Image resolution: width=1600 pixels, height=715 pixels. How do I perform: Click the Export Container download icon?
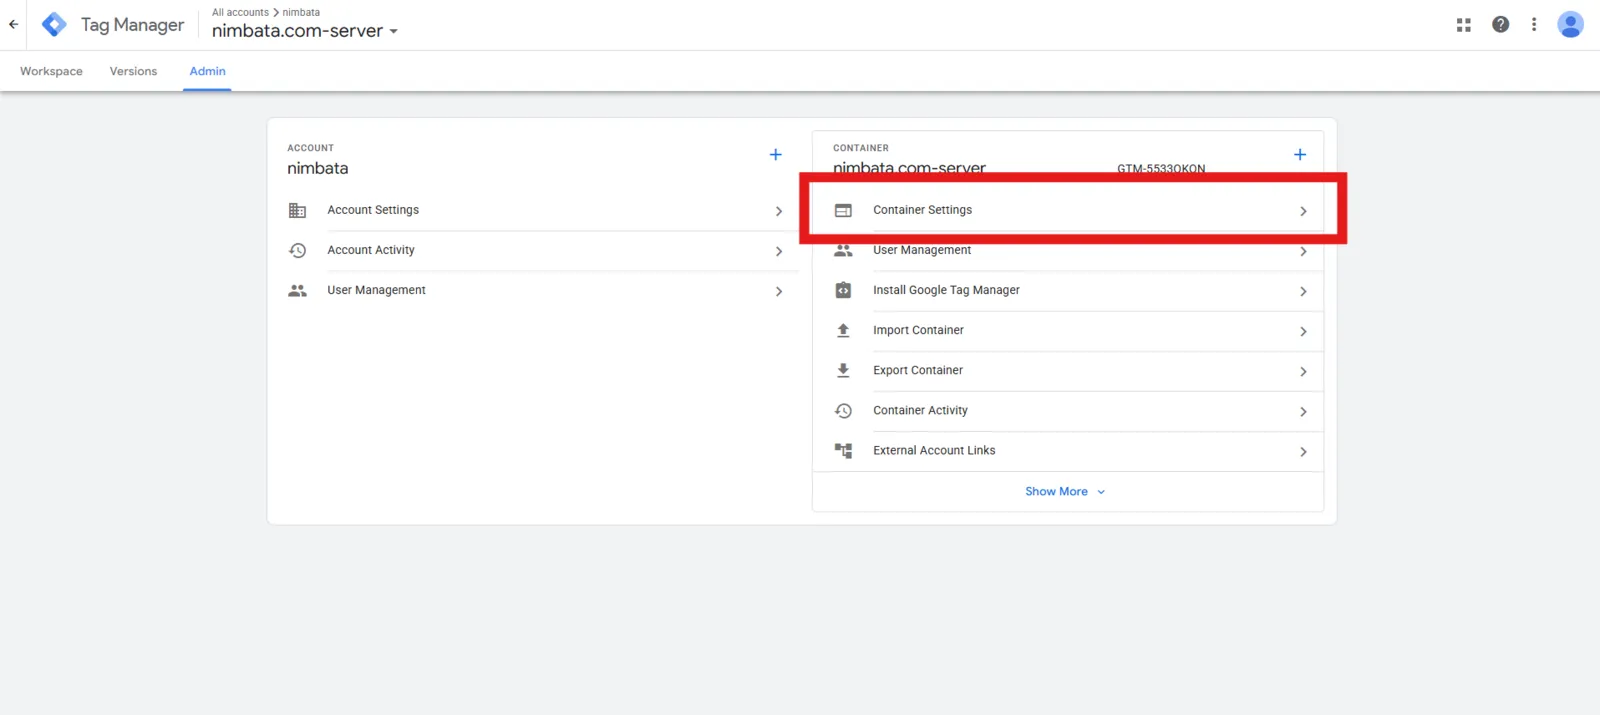coord(843,370)
